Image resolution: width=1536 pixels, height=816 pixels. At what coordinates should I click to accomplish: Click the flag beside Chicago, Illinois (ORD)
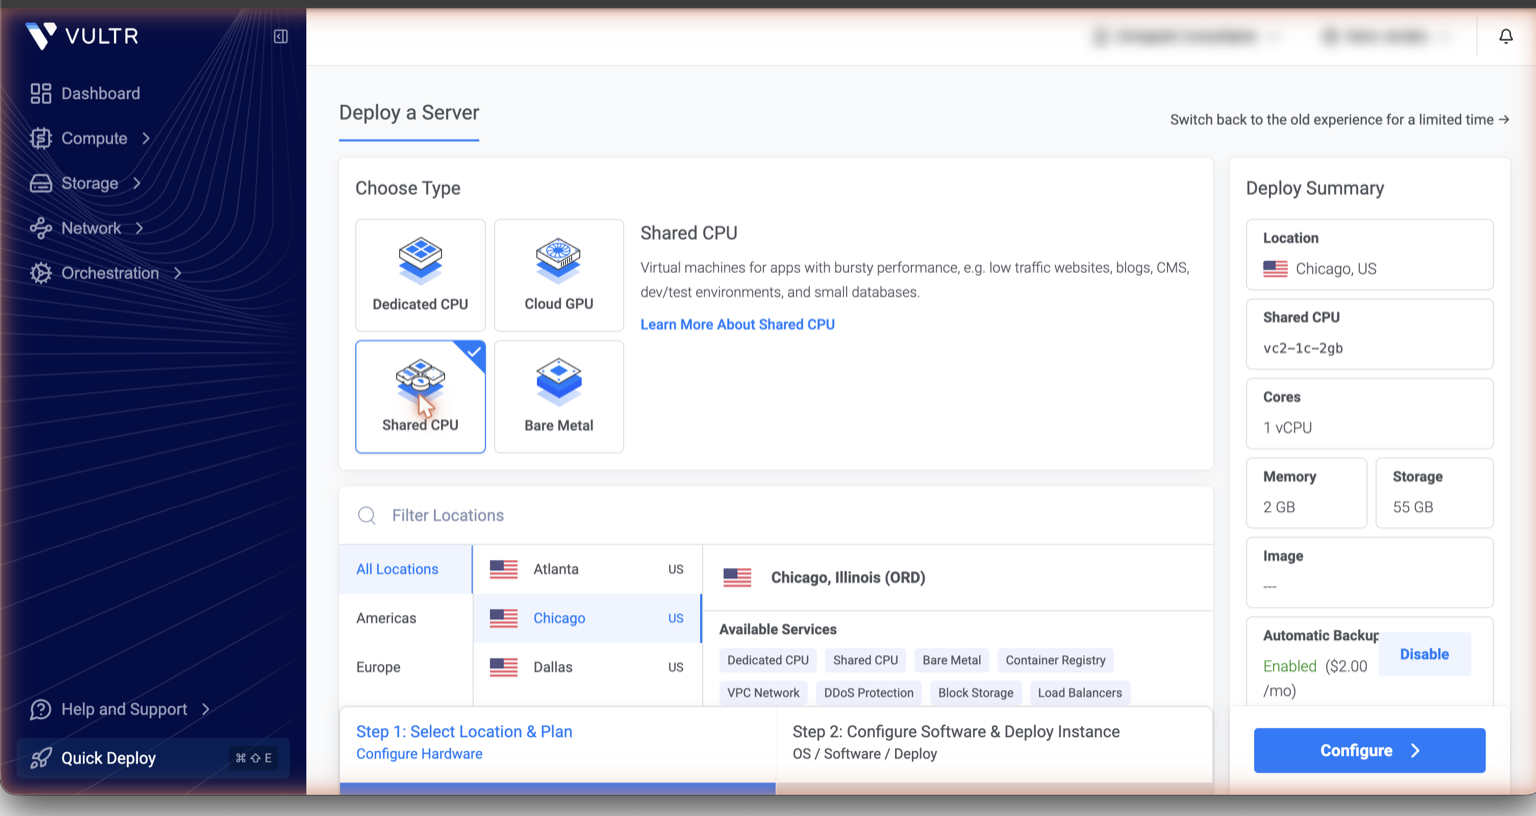pos(737,577)
